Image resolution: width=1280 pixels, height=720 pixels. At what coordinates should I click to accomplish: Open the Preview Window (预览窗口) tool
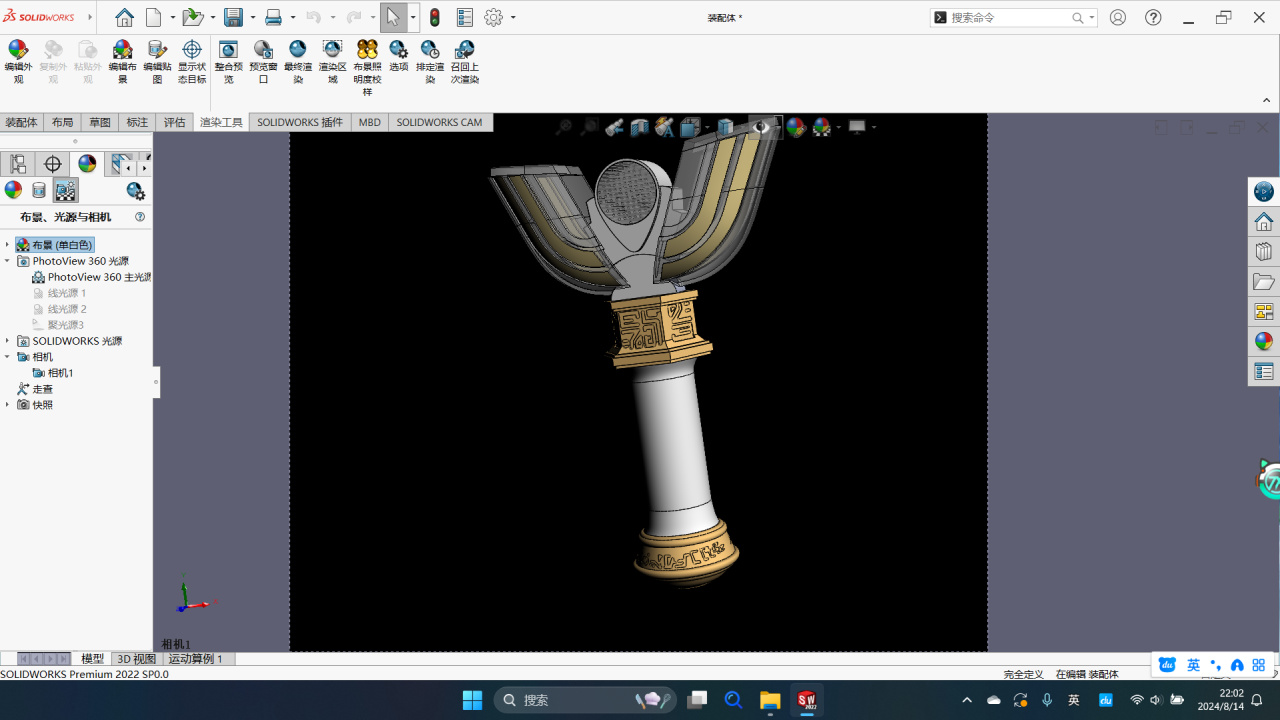263,61
